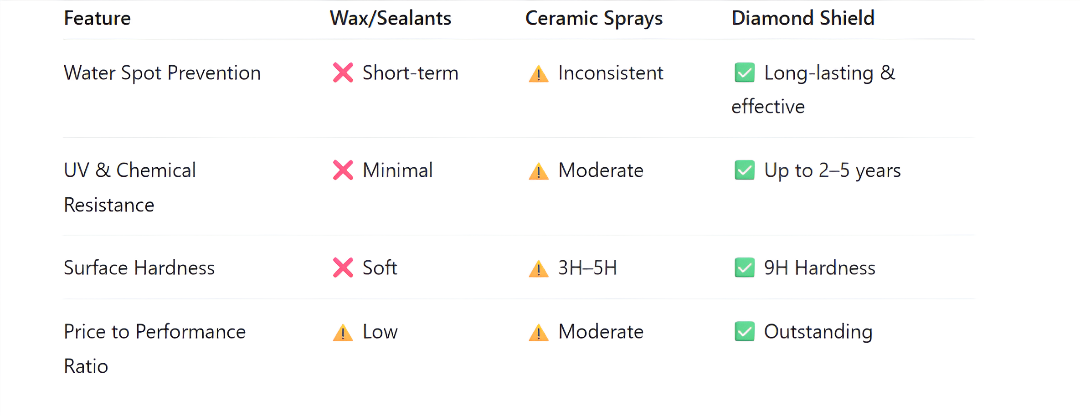This screenshot has width=1080, height=416.
Task: Click the warning triangle beside Low
Action: pyautogui.click(x=342, y=333)
